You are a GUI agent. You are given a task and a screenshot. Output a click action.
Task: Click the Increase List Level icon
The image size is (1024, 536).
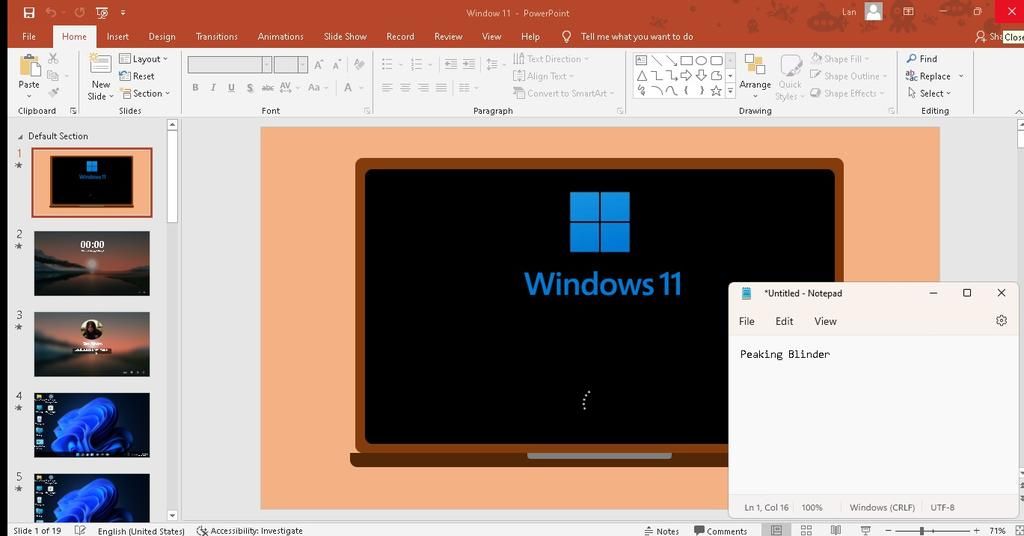pos(469,64)
